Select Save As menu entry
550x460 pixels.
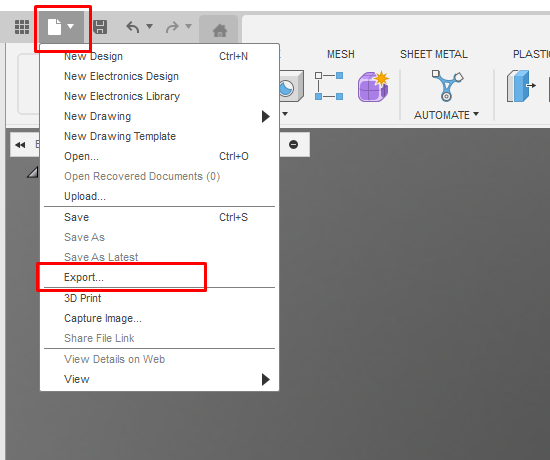pos(159,237)
